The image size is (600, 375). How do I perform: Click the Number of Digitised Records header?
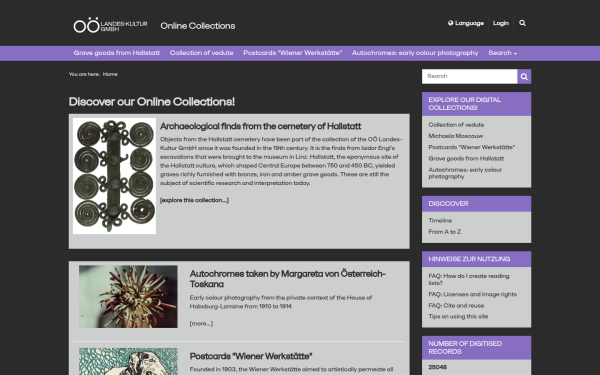[x=476, y=348]
